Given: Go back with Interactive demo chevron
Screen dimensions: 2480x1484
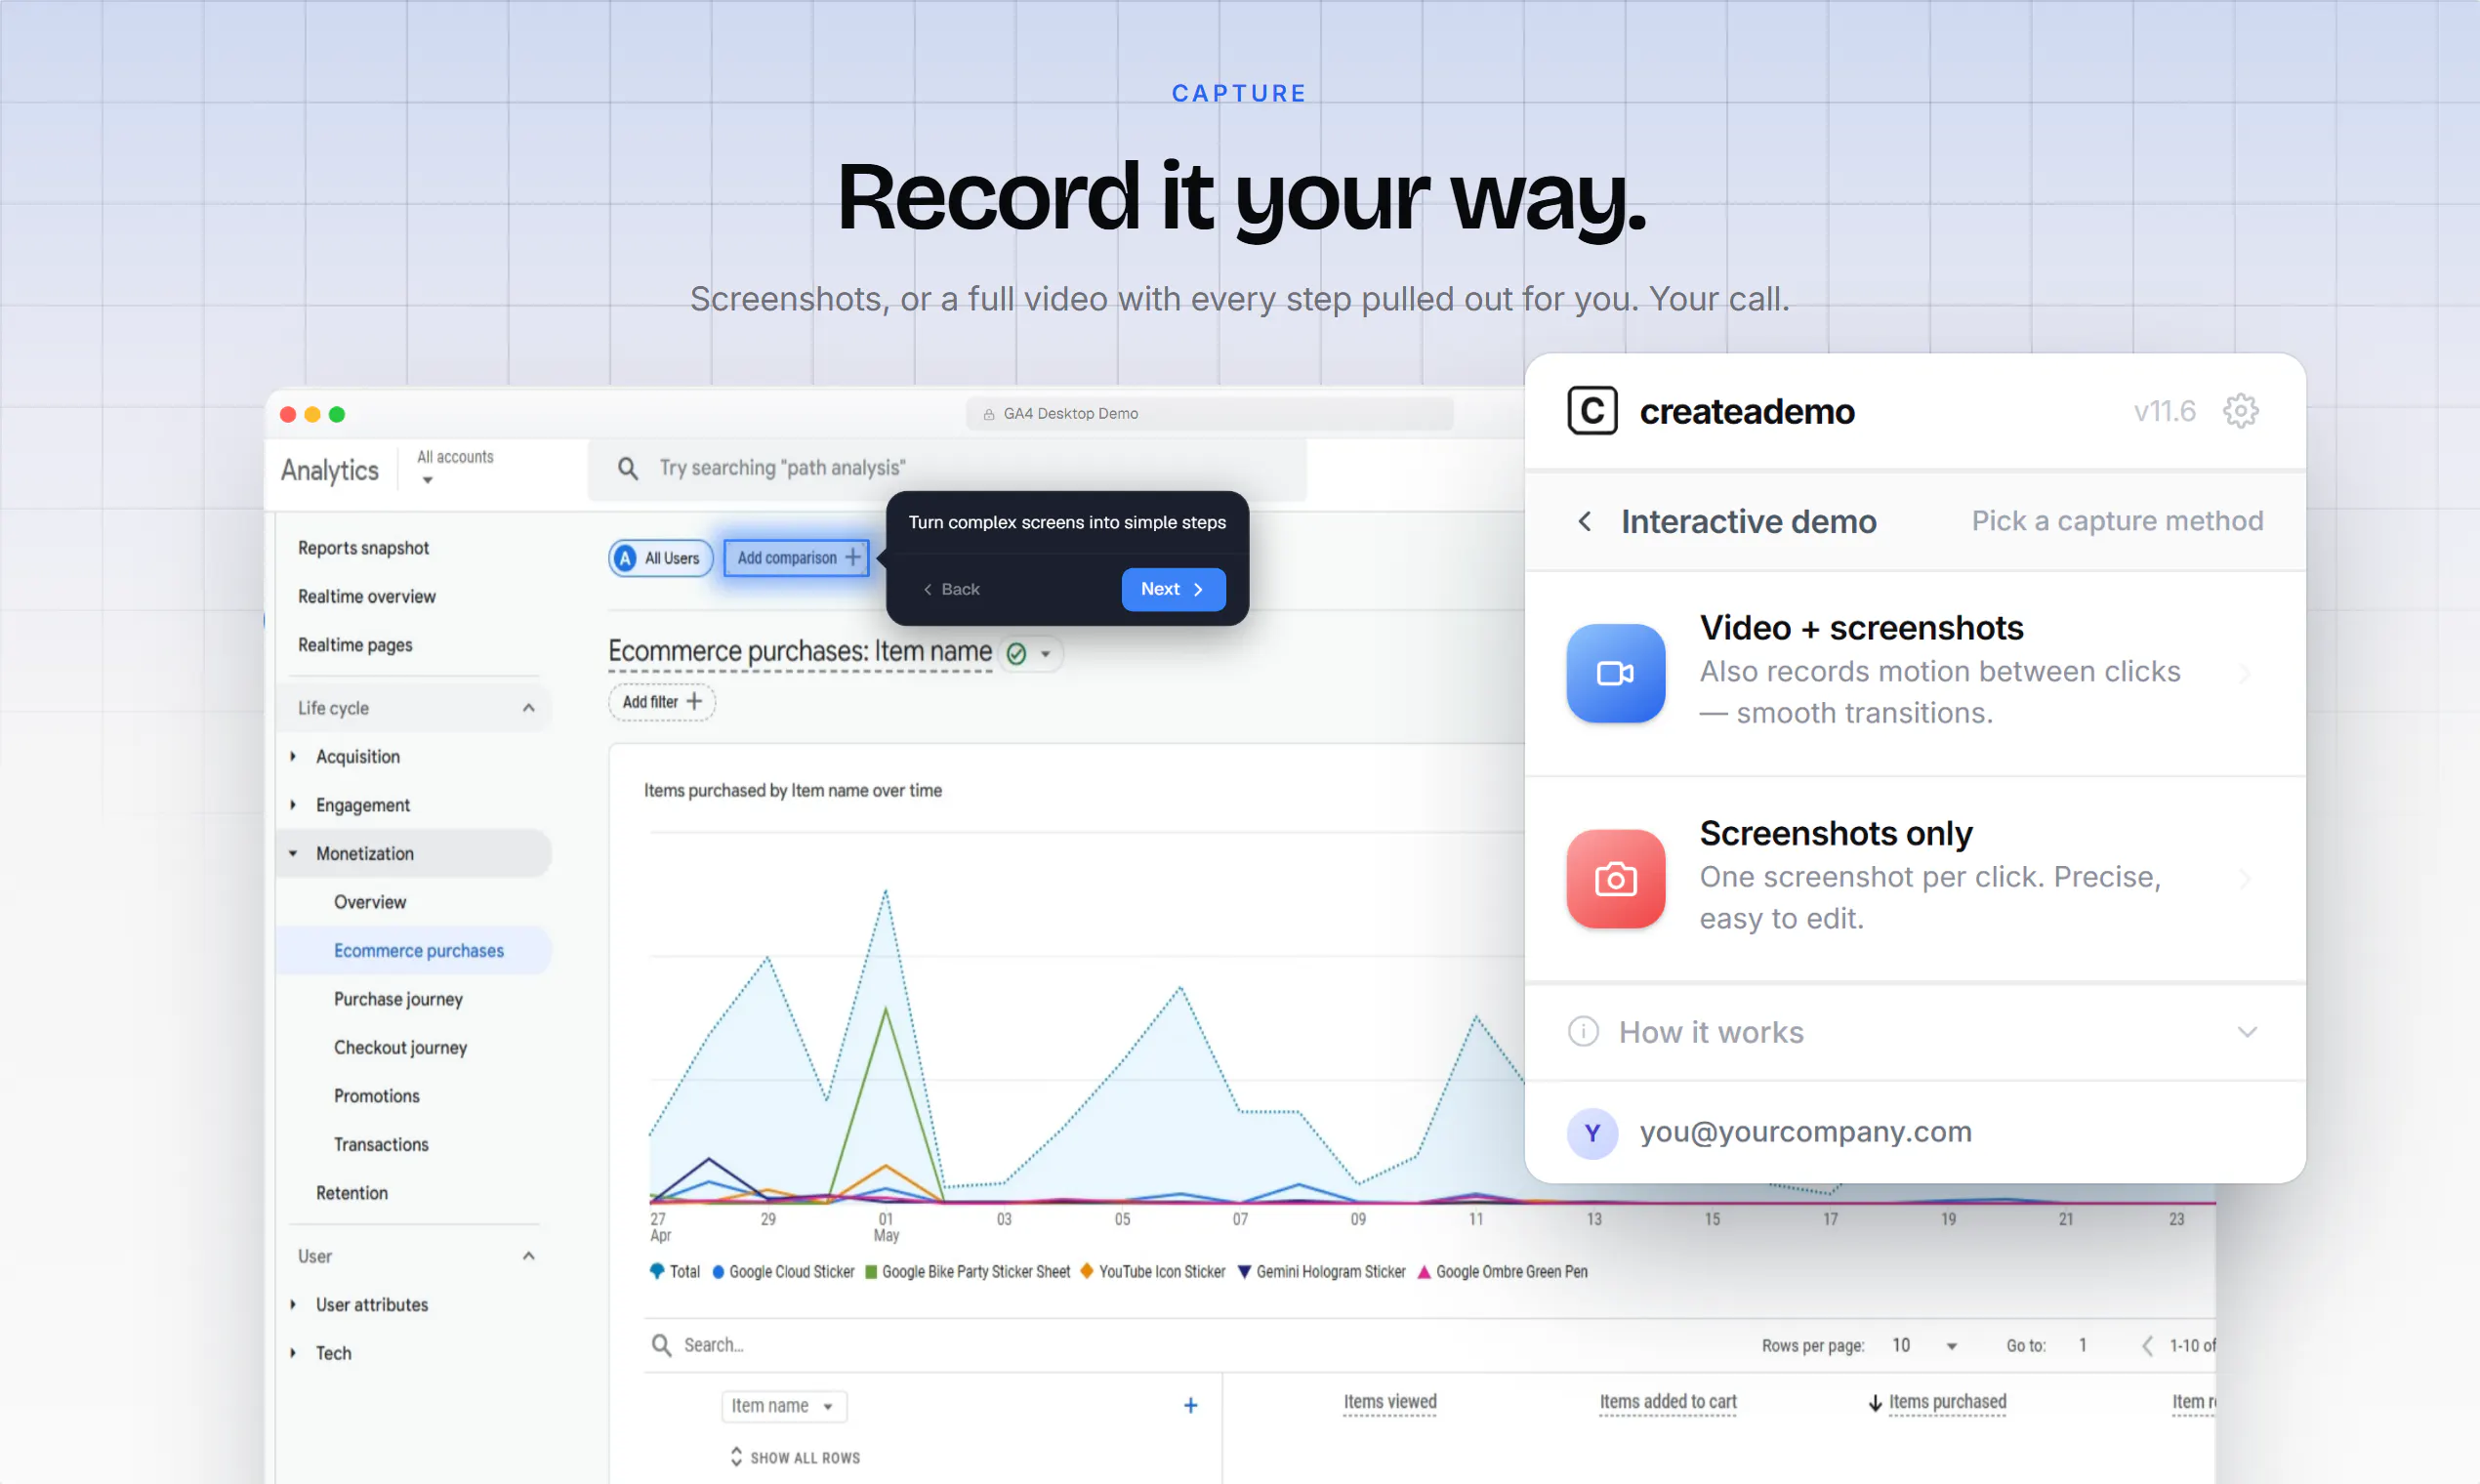Looking at the screenshot, I should (1584, 521).
